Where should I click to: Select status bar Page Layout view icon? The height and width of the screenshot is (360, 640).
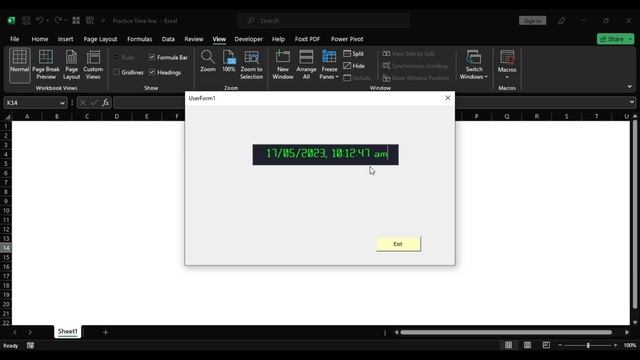tap(527, 345)
